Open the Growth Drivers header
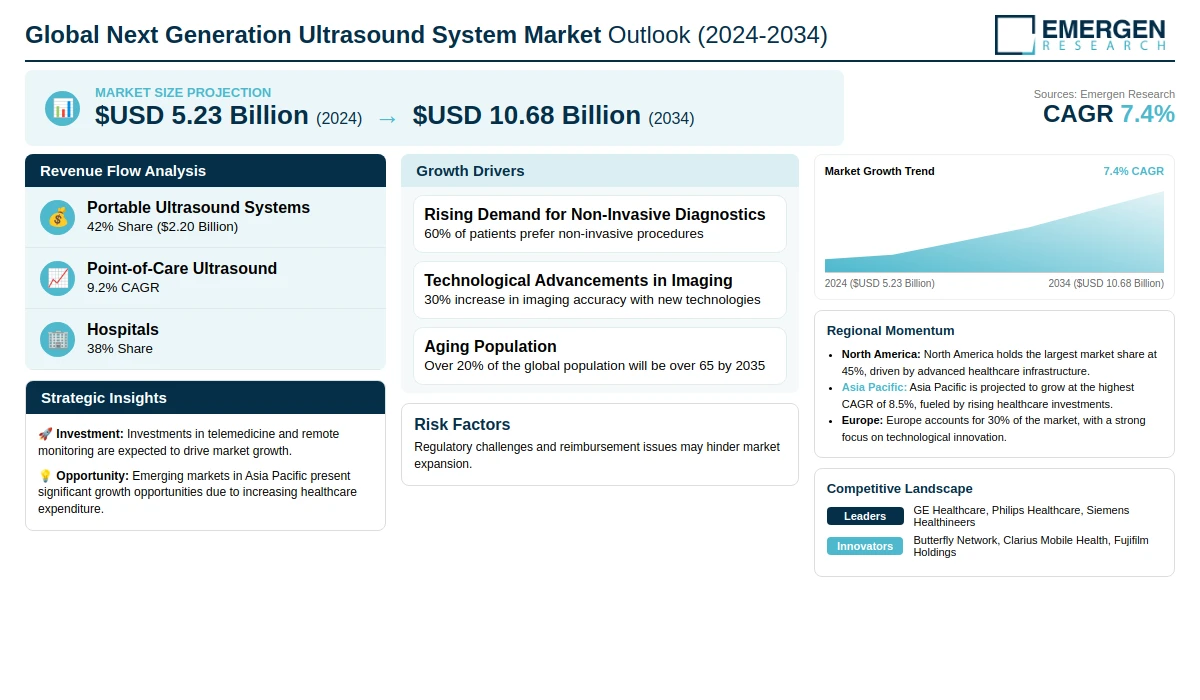The width and height of the screenshot is (1200, 700). coord(600,171)
